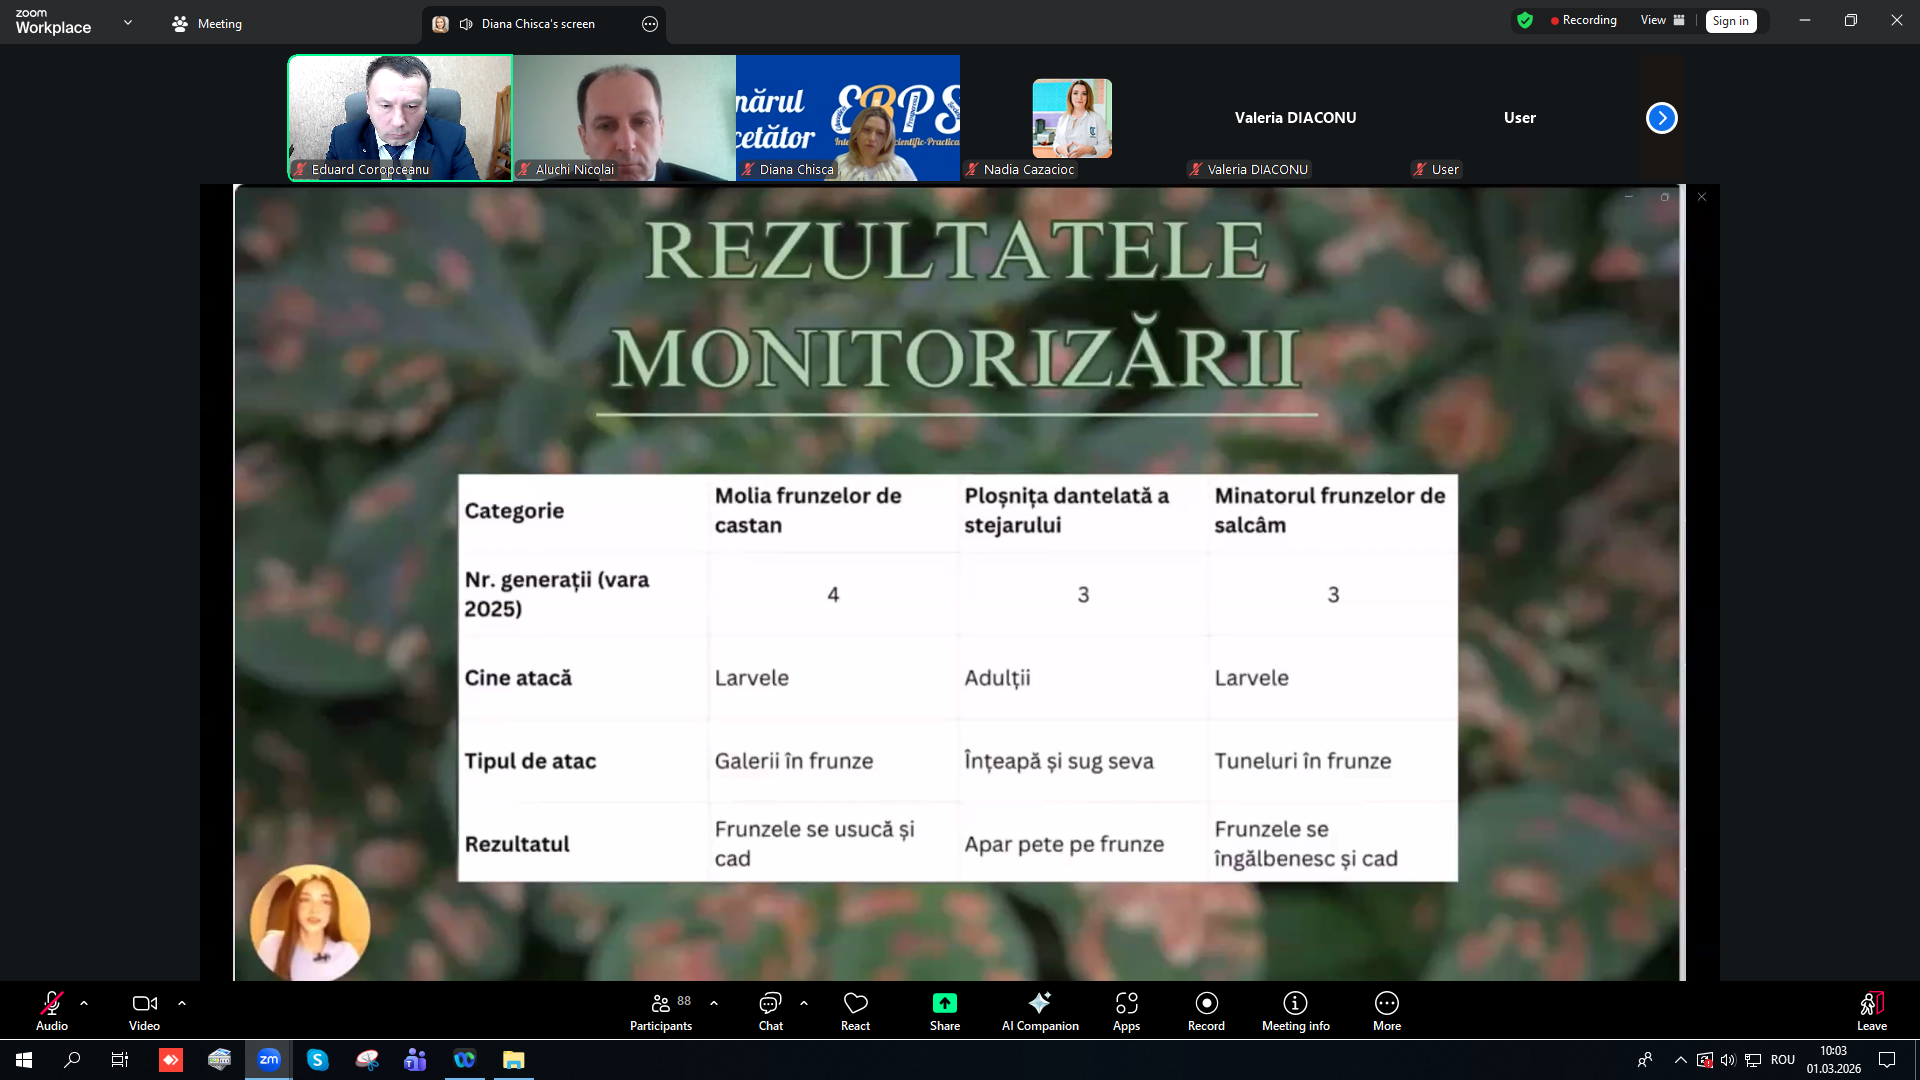Show next participants with the blue arrow
This screenshot has width=1920, height=1080.
coord(1661,118)
